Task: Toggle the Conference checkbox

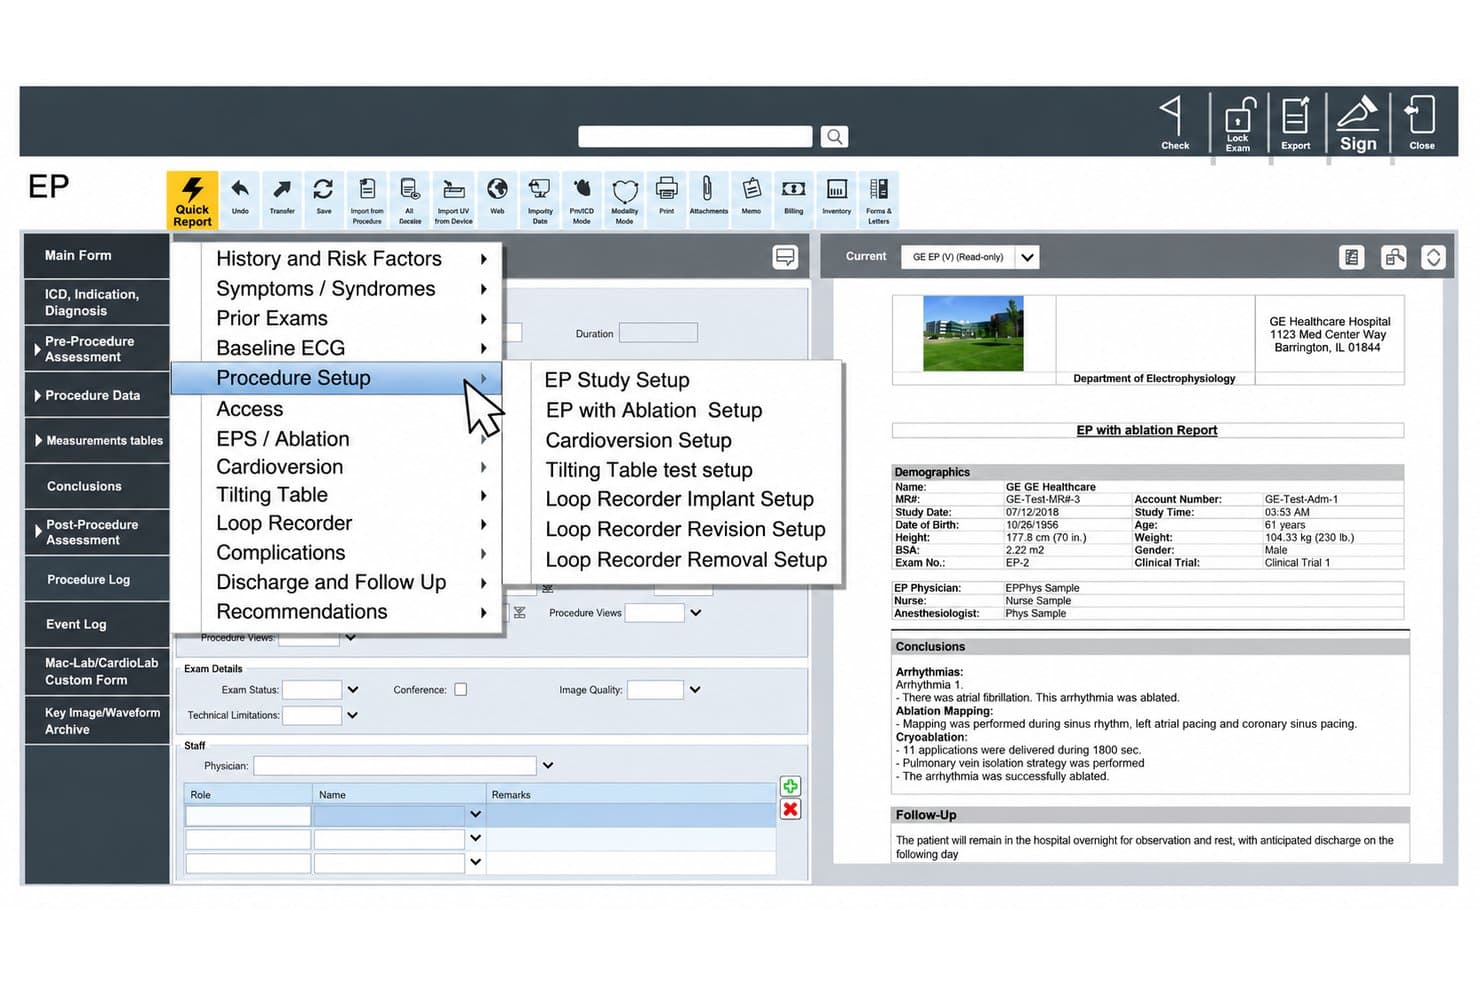Action: (460, 689)
